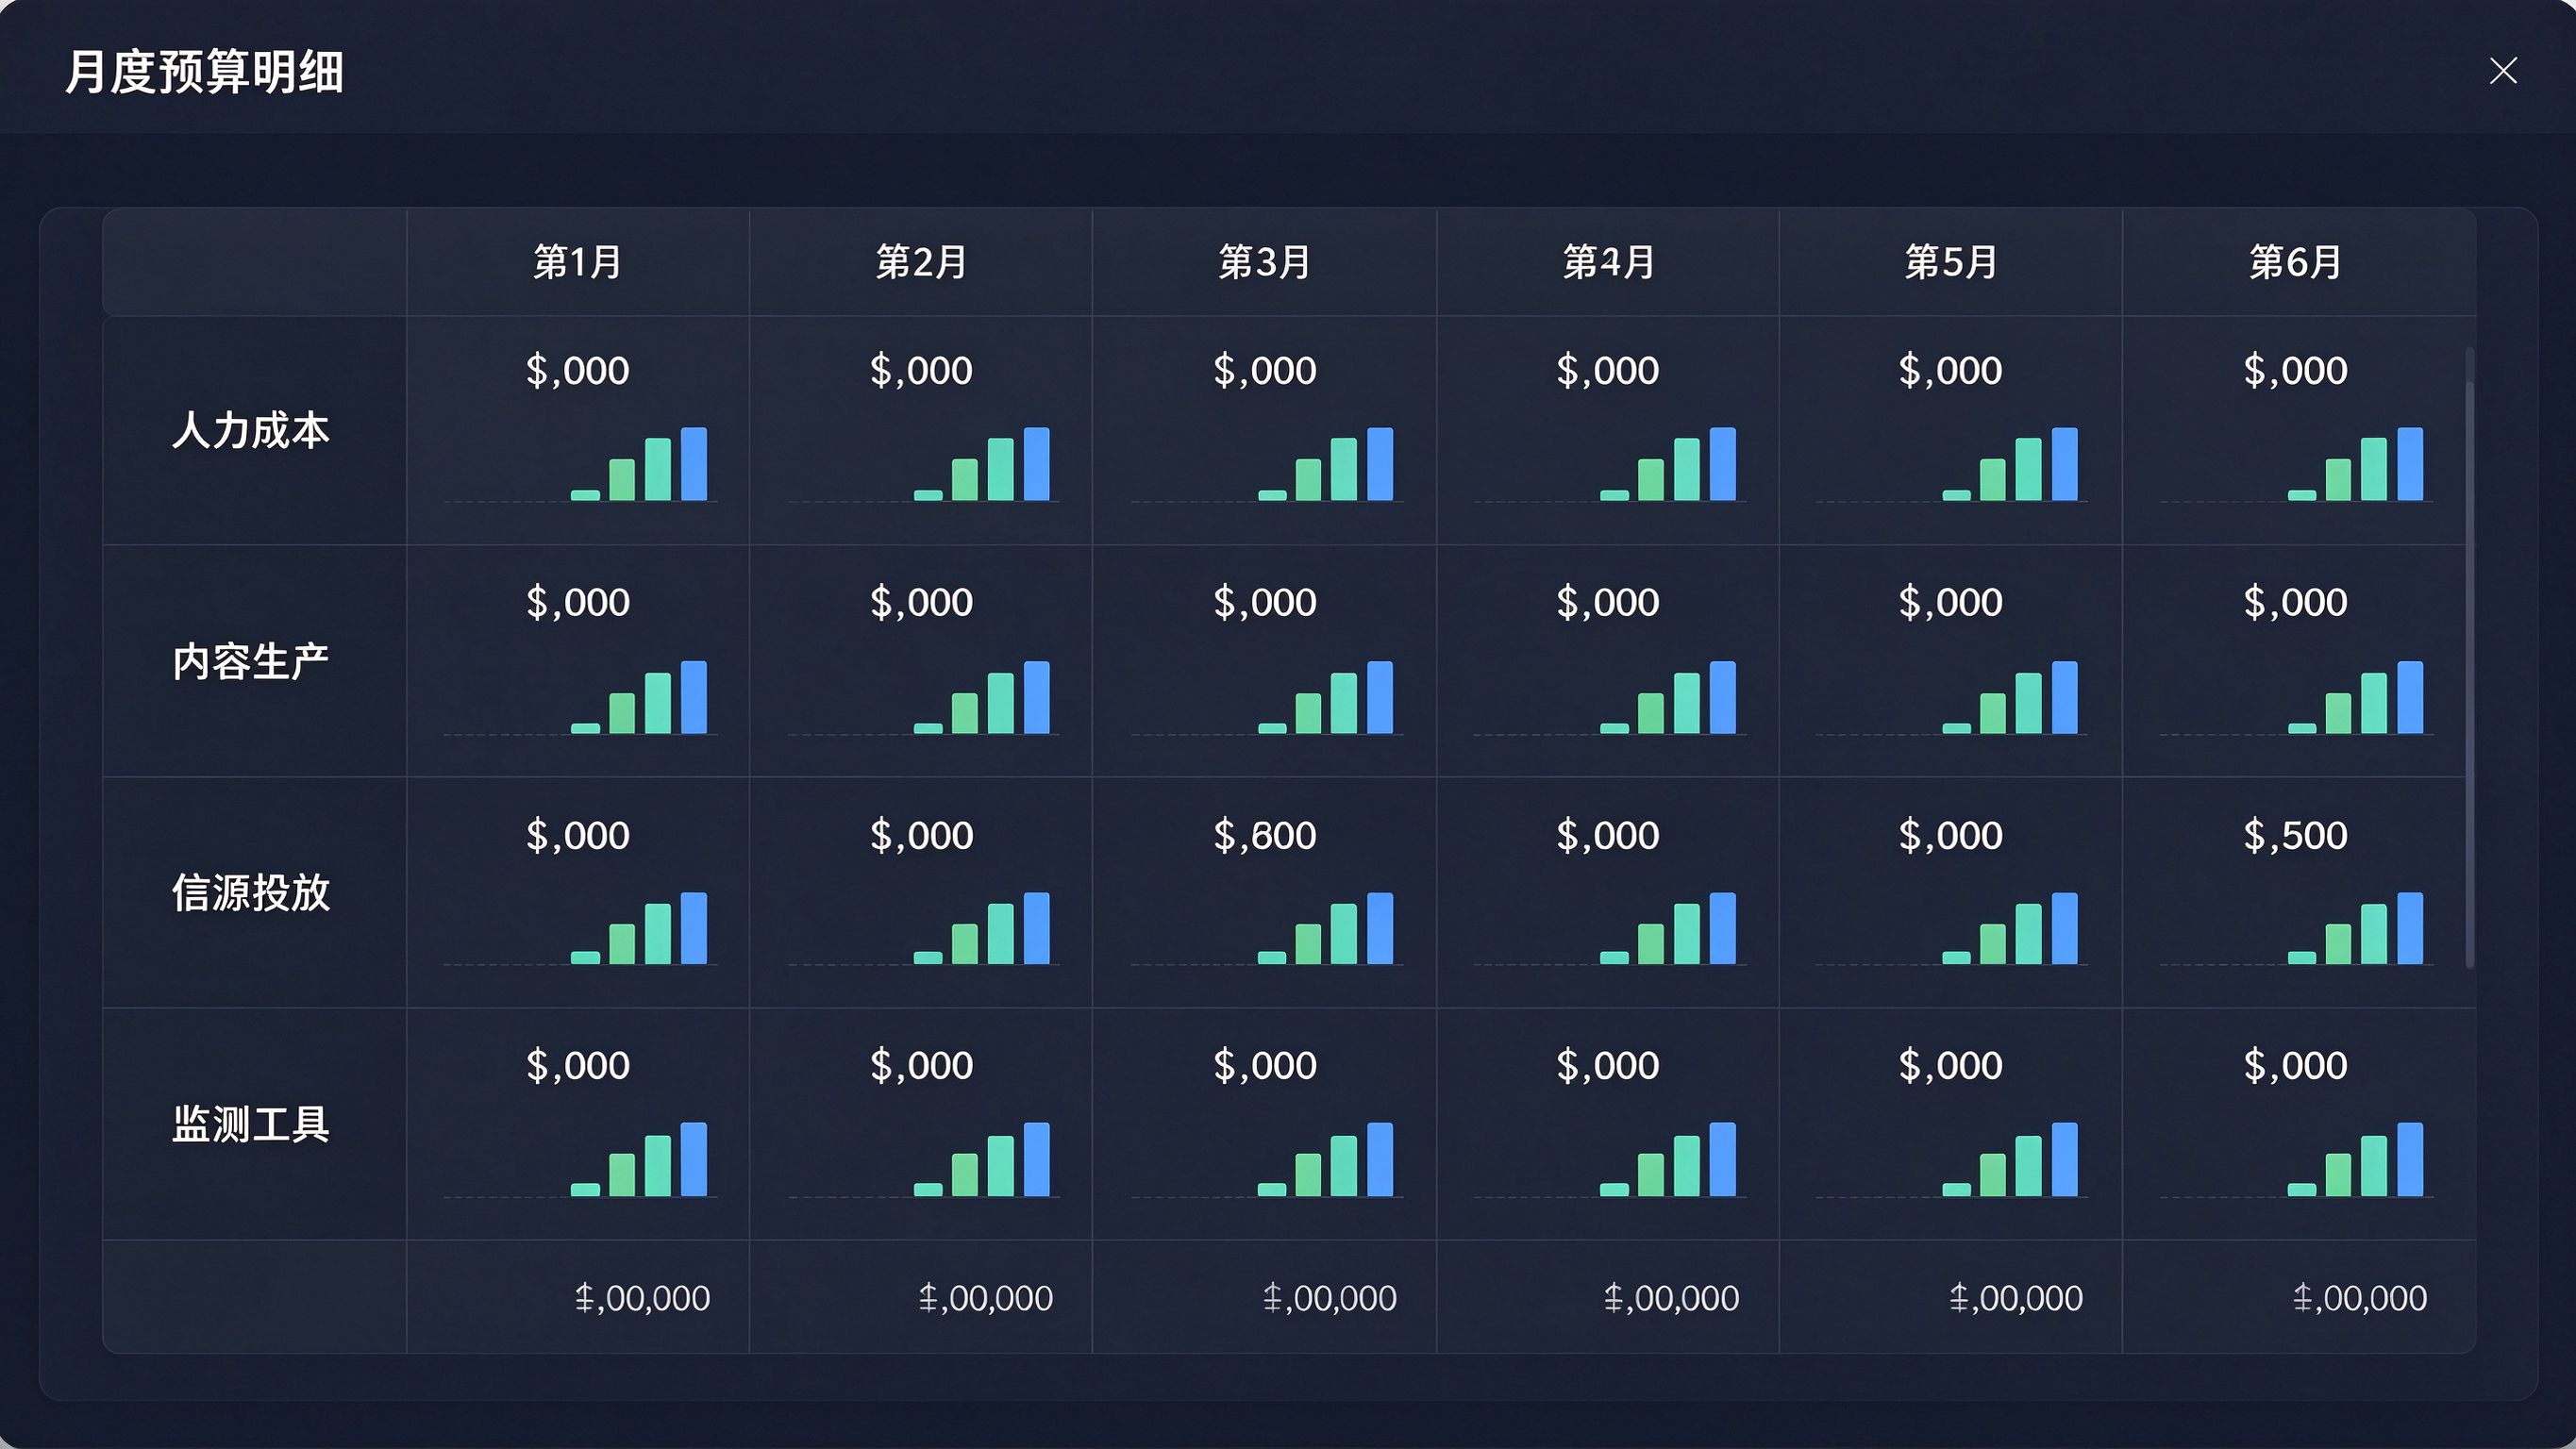Click the $,500 value in 信源投放 第6月

pyautogui.click(x=2295, y=835)
